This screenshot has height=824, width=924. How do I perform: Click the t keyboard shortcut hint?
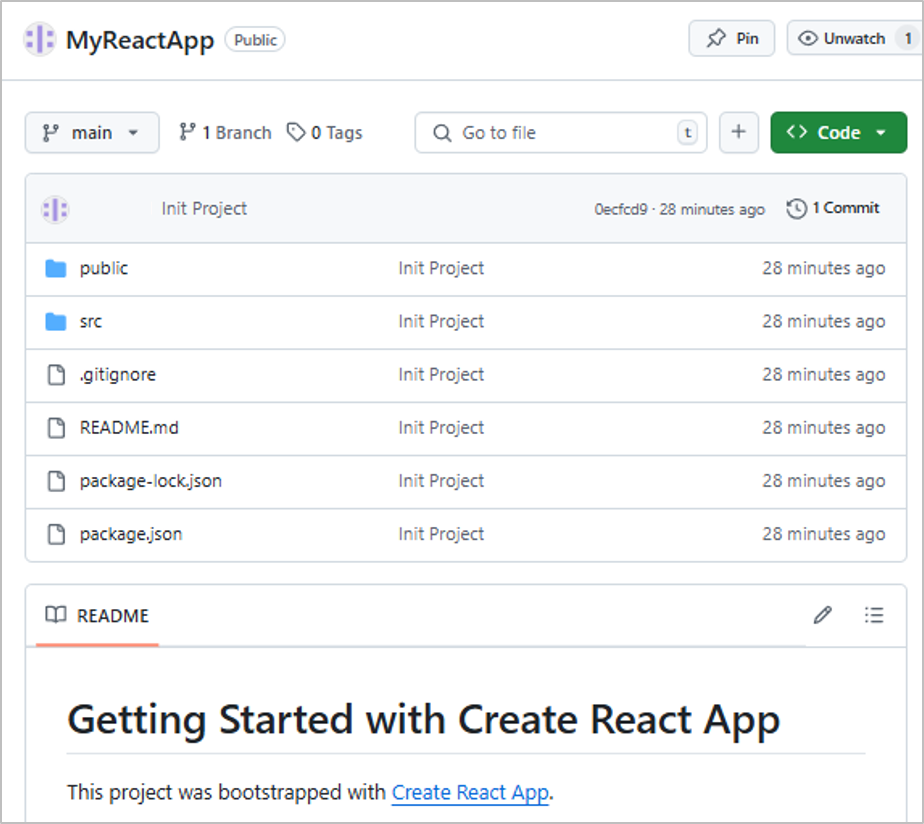(x=687, y=133)
